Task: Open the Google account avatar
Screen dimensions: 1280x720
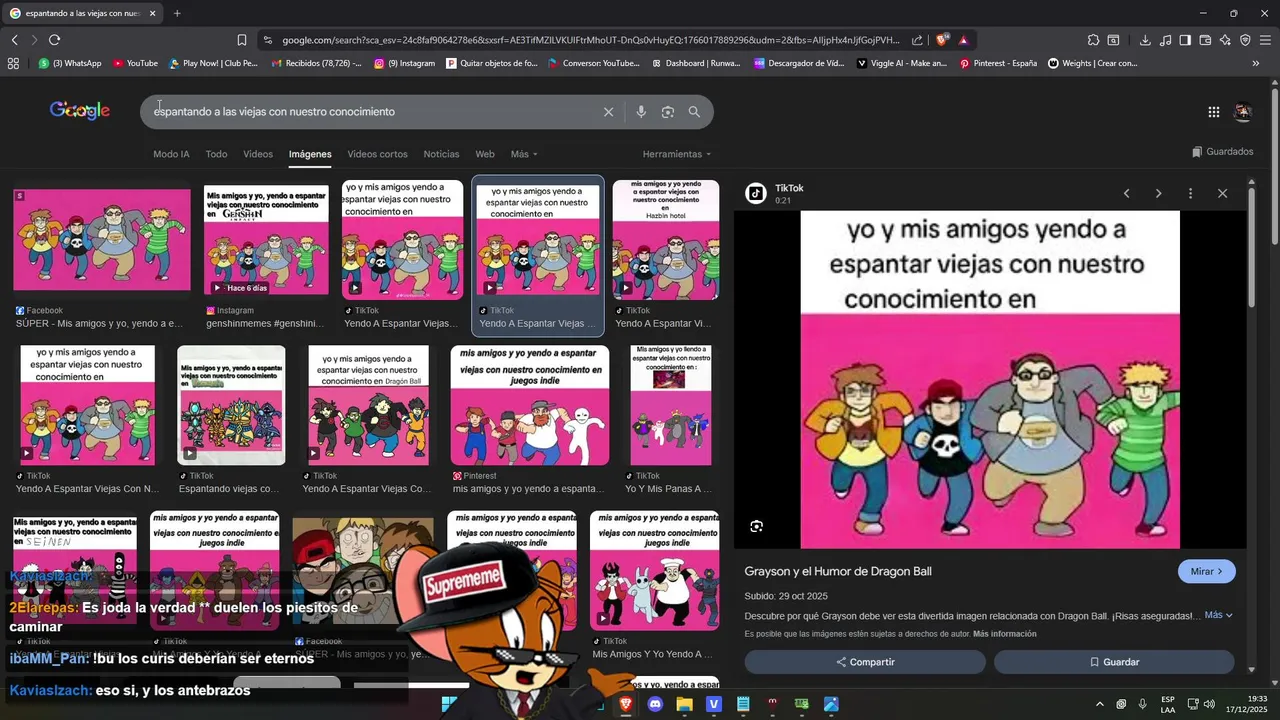Action: [x=1243, y=112]
